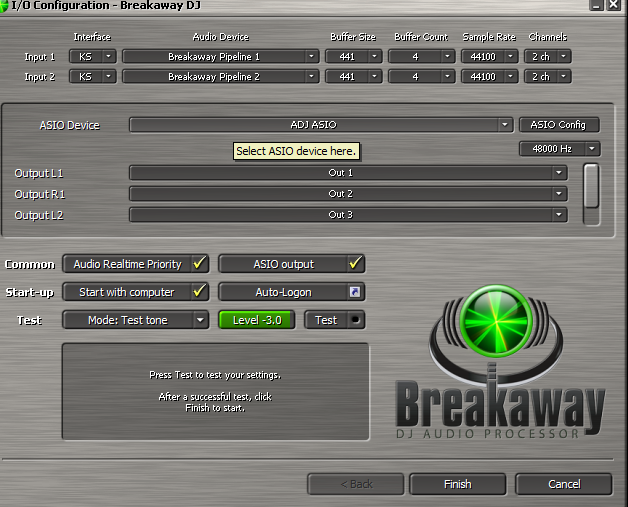
Task: Open Output L1 channel dropdown
Action: (348, 173)
